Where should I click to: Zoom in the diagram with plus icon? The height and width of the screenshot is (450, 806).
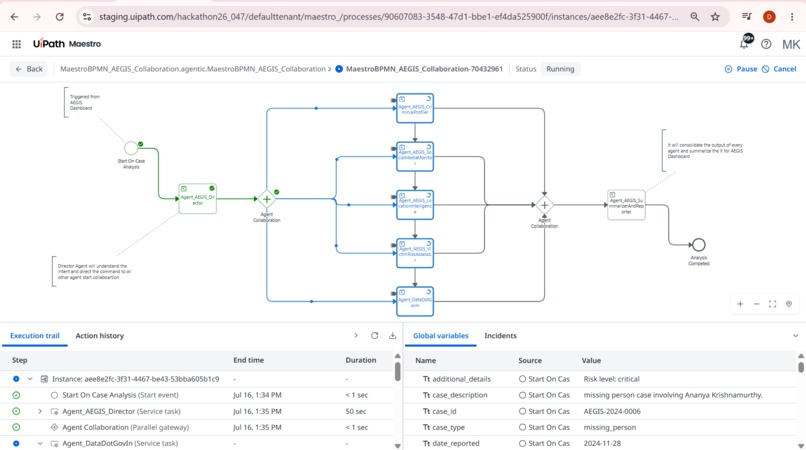[x=740, y=304]
